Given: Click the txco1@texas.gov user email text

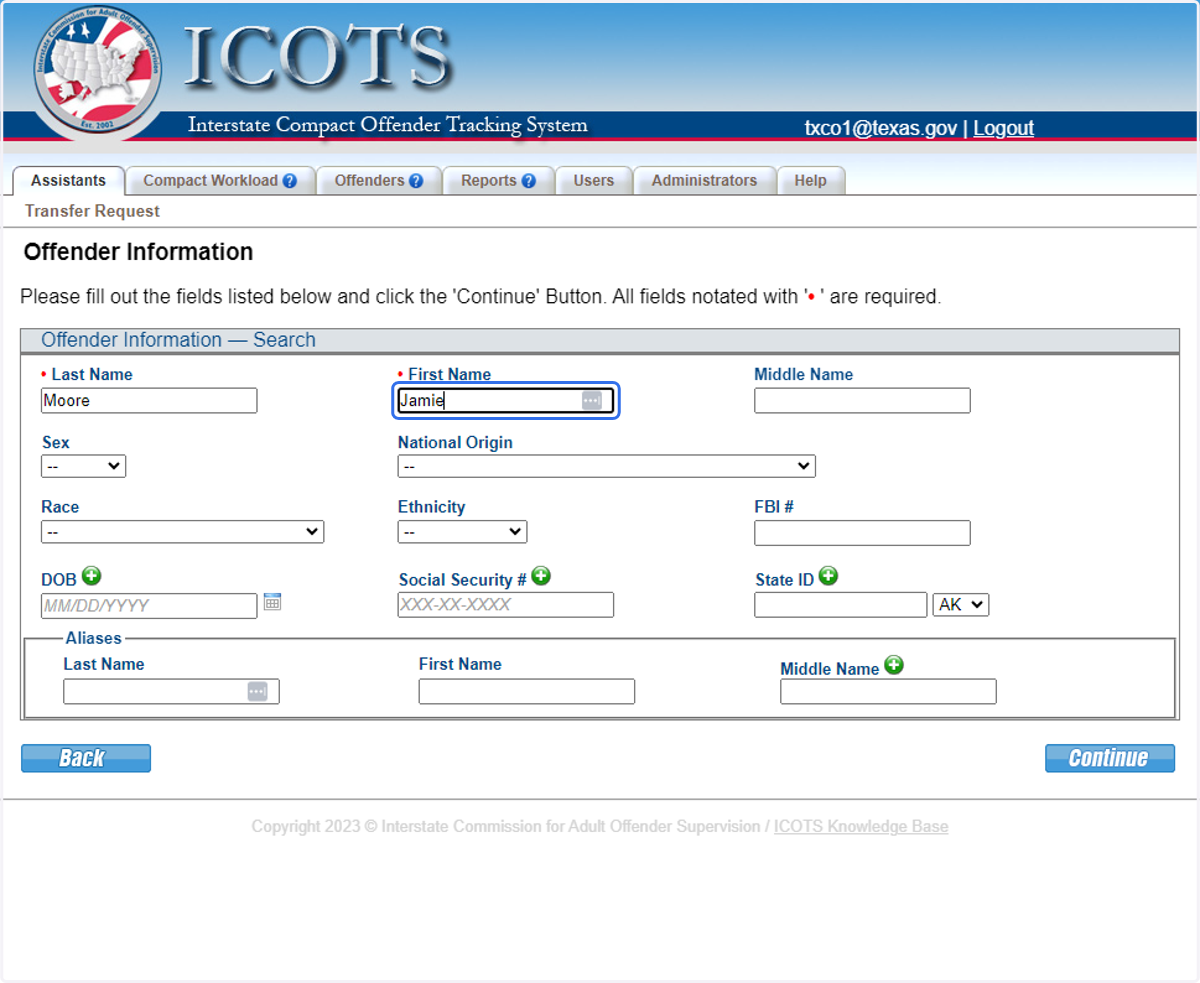Looking at the screenshot, I should (x=881, y=128).
